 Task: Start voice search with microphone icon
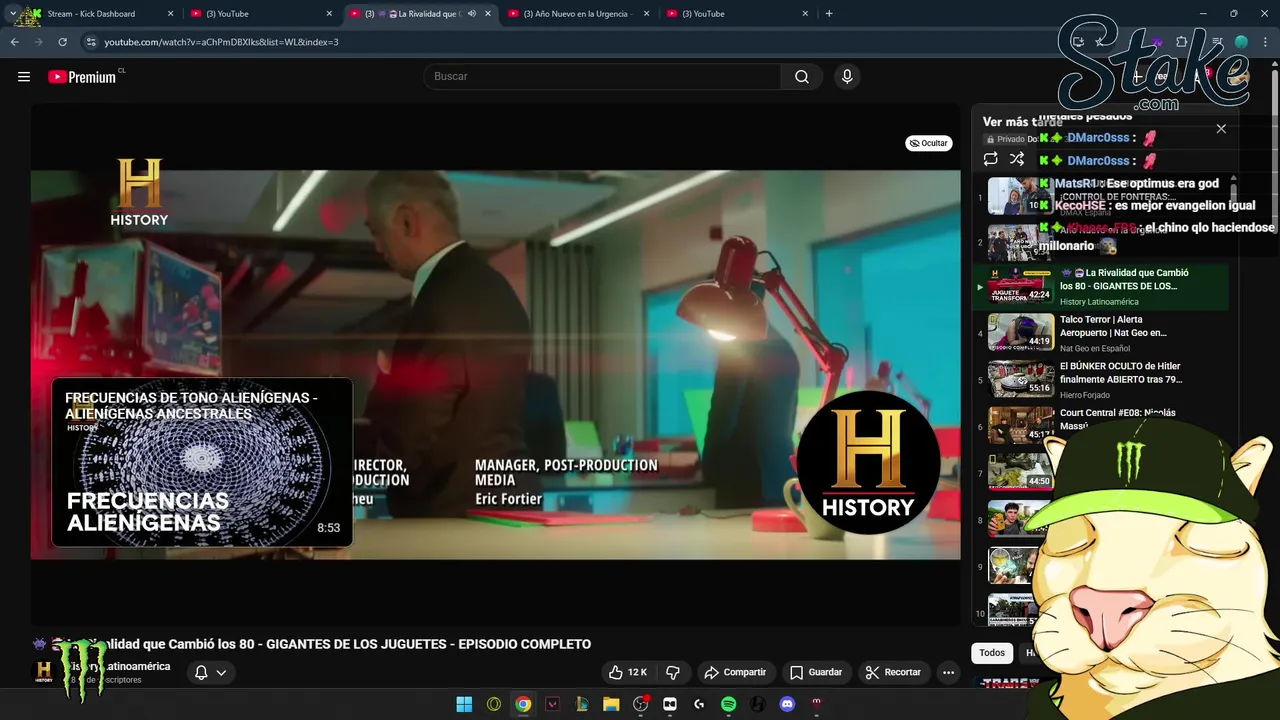(x=847, y=77)
